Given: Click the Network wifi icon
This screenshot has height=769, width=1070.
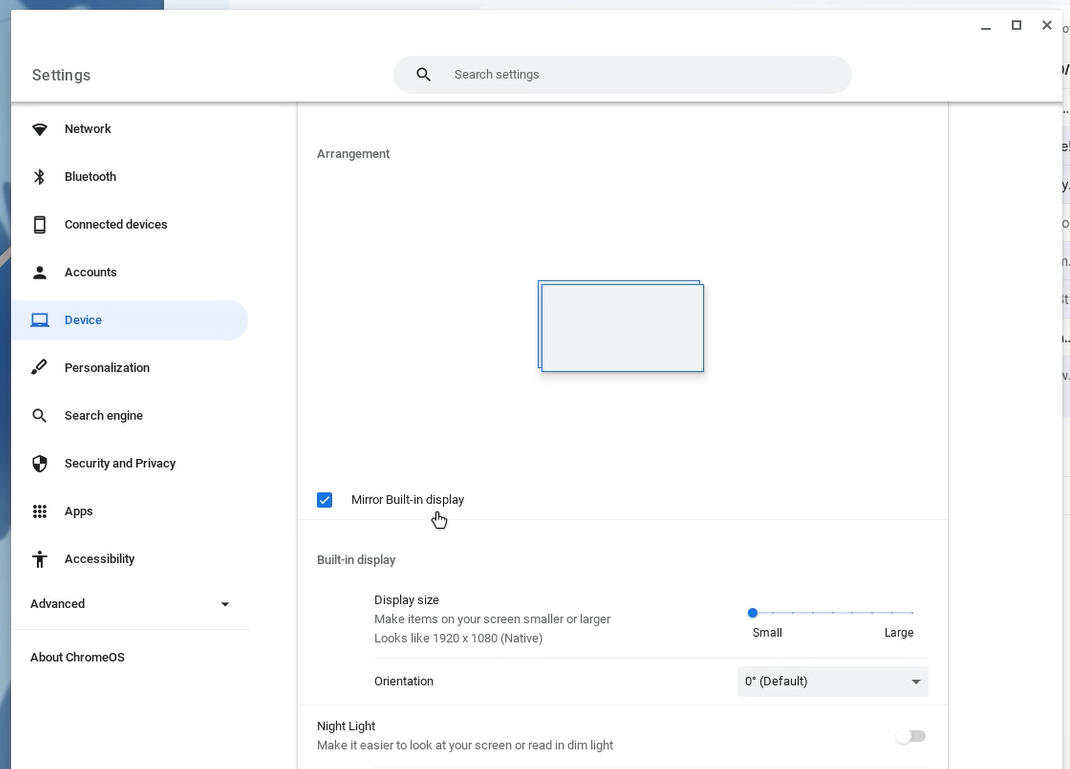Looking at the screenshot, I should (x=40, y=129).
